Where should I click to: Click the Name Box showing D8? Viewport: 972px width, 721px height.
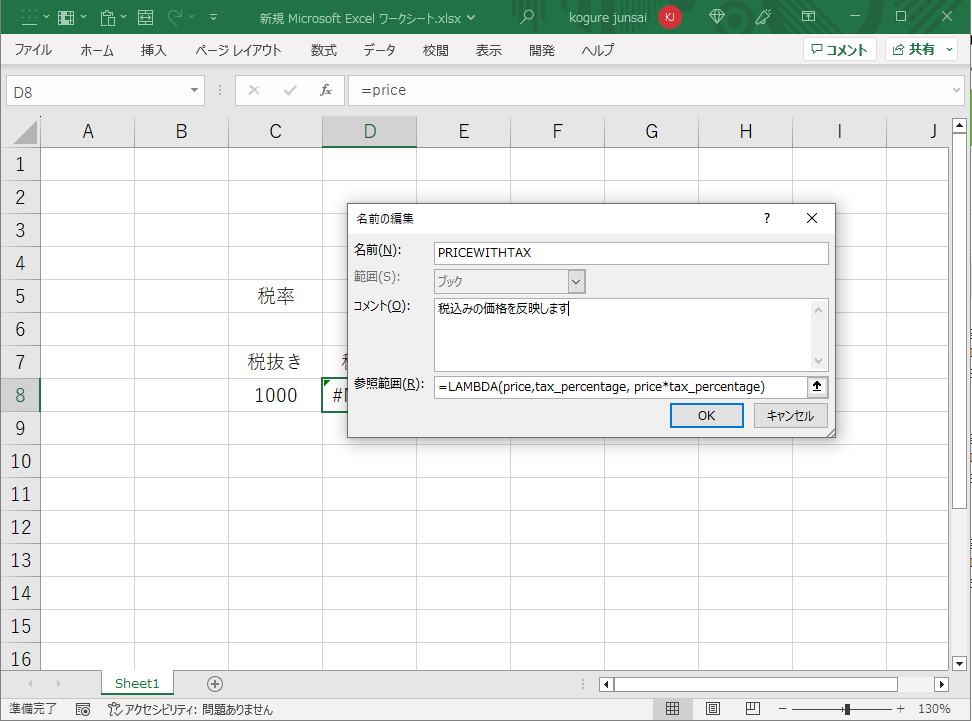pyautogui.click(x=97, y=92)
